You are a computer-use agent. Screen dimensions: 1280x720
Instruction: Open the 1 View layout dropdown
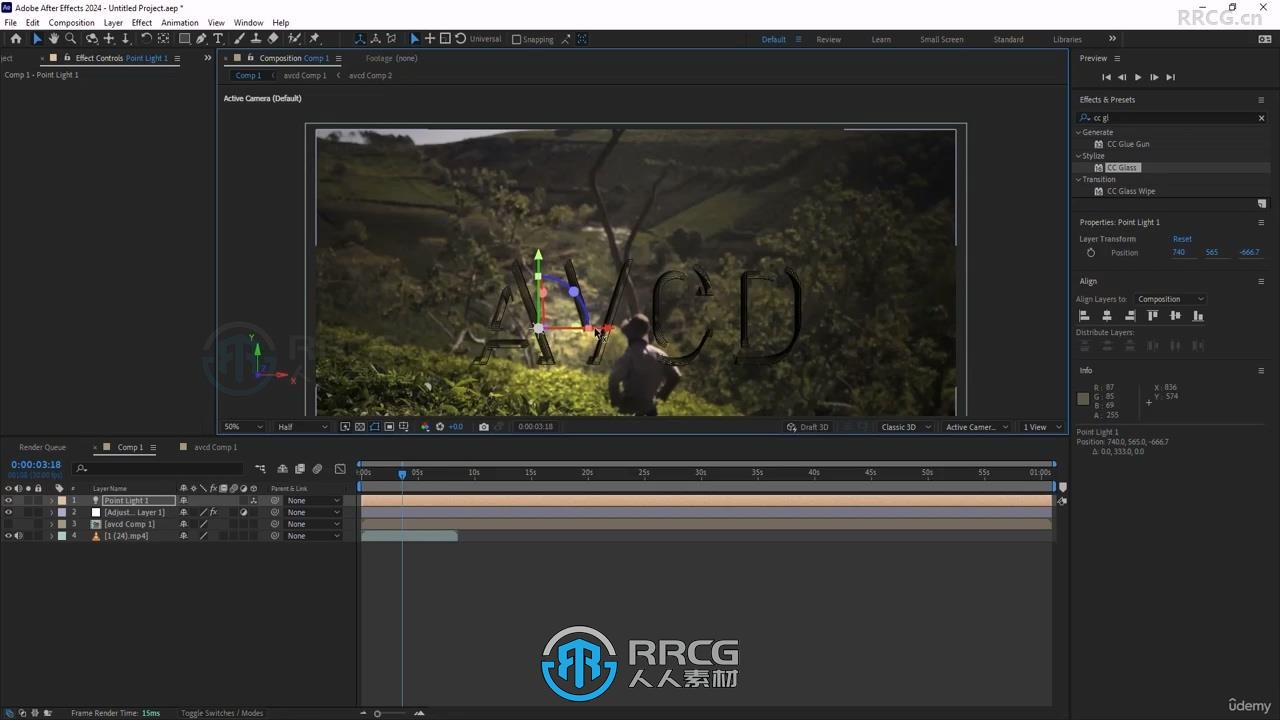(1042, 427)
